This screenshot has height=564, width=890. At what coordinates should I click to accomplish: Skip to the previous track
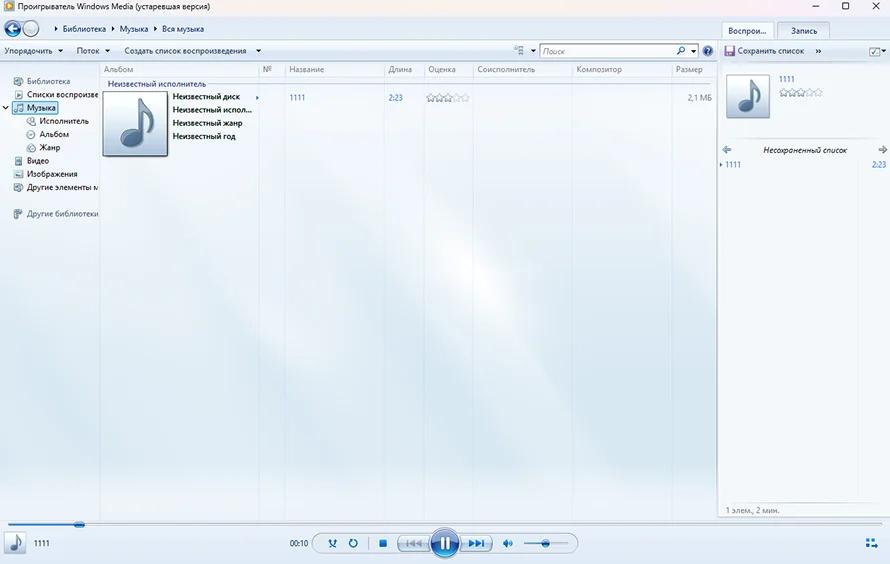[413, 543]
